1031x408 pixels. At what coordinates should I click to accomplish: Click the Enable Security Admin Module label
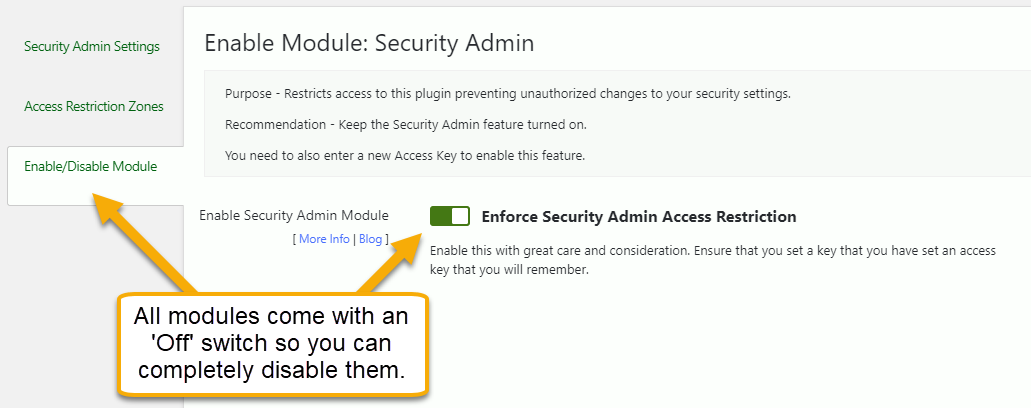[x=294, y=215]
